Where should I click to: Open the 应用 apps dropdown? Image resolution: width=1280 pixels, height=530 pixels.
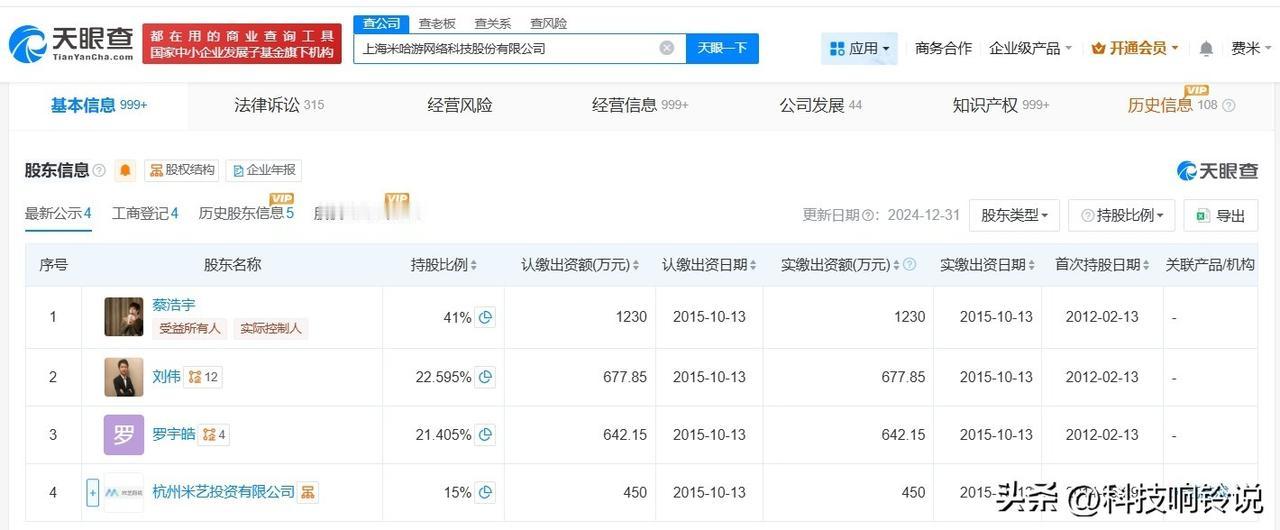859,48
